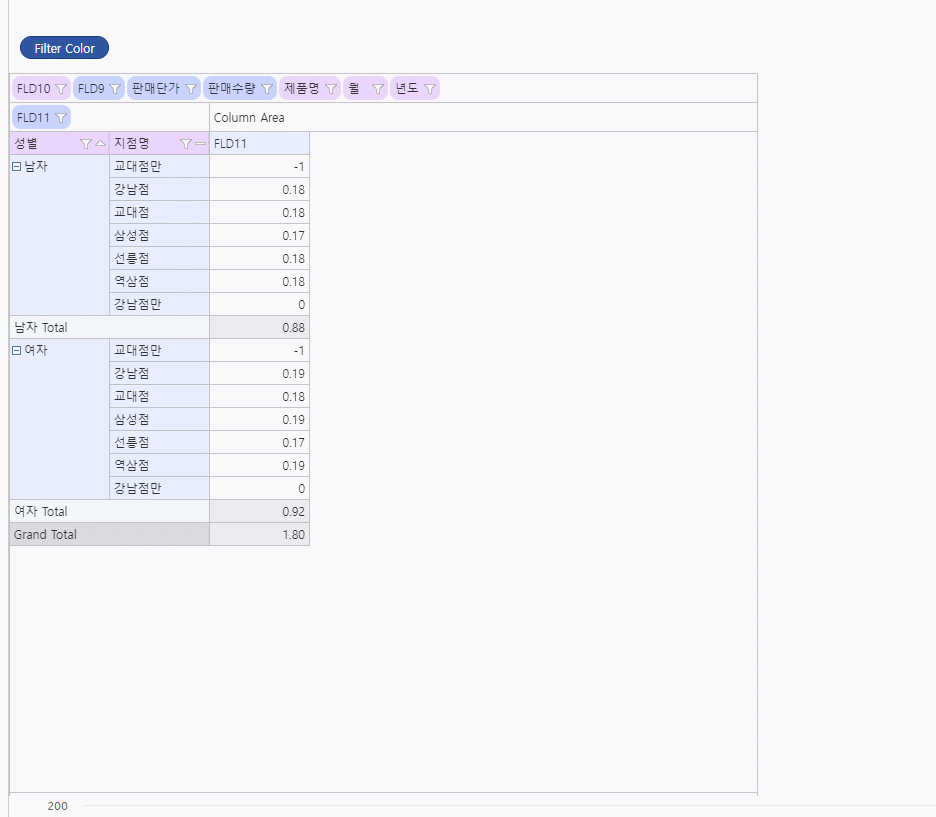The image size is (936, 817).
Task: Select the 년도 field chip
Action: point(415,88)
